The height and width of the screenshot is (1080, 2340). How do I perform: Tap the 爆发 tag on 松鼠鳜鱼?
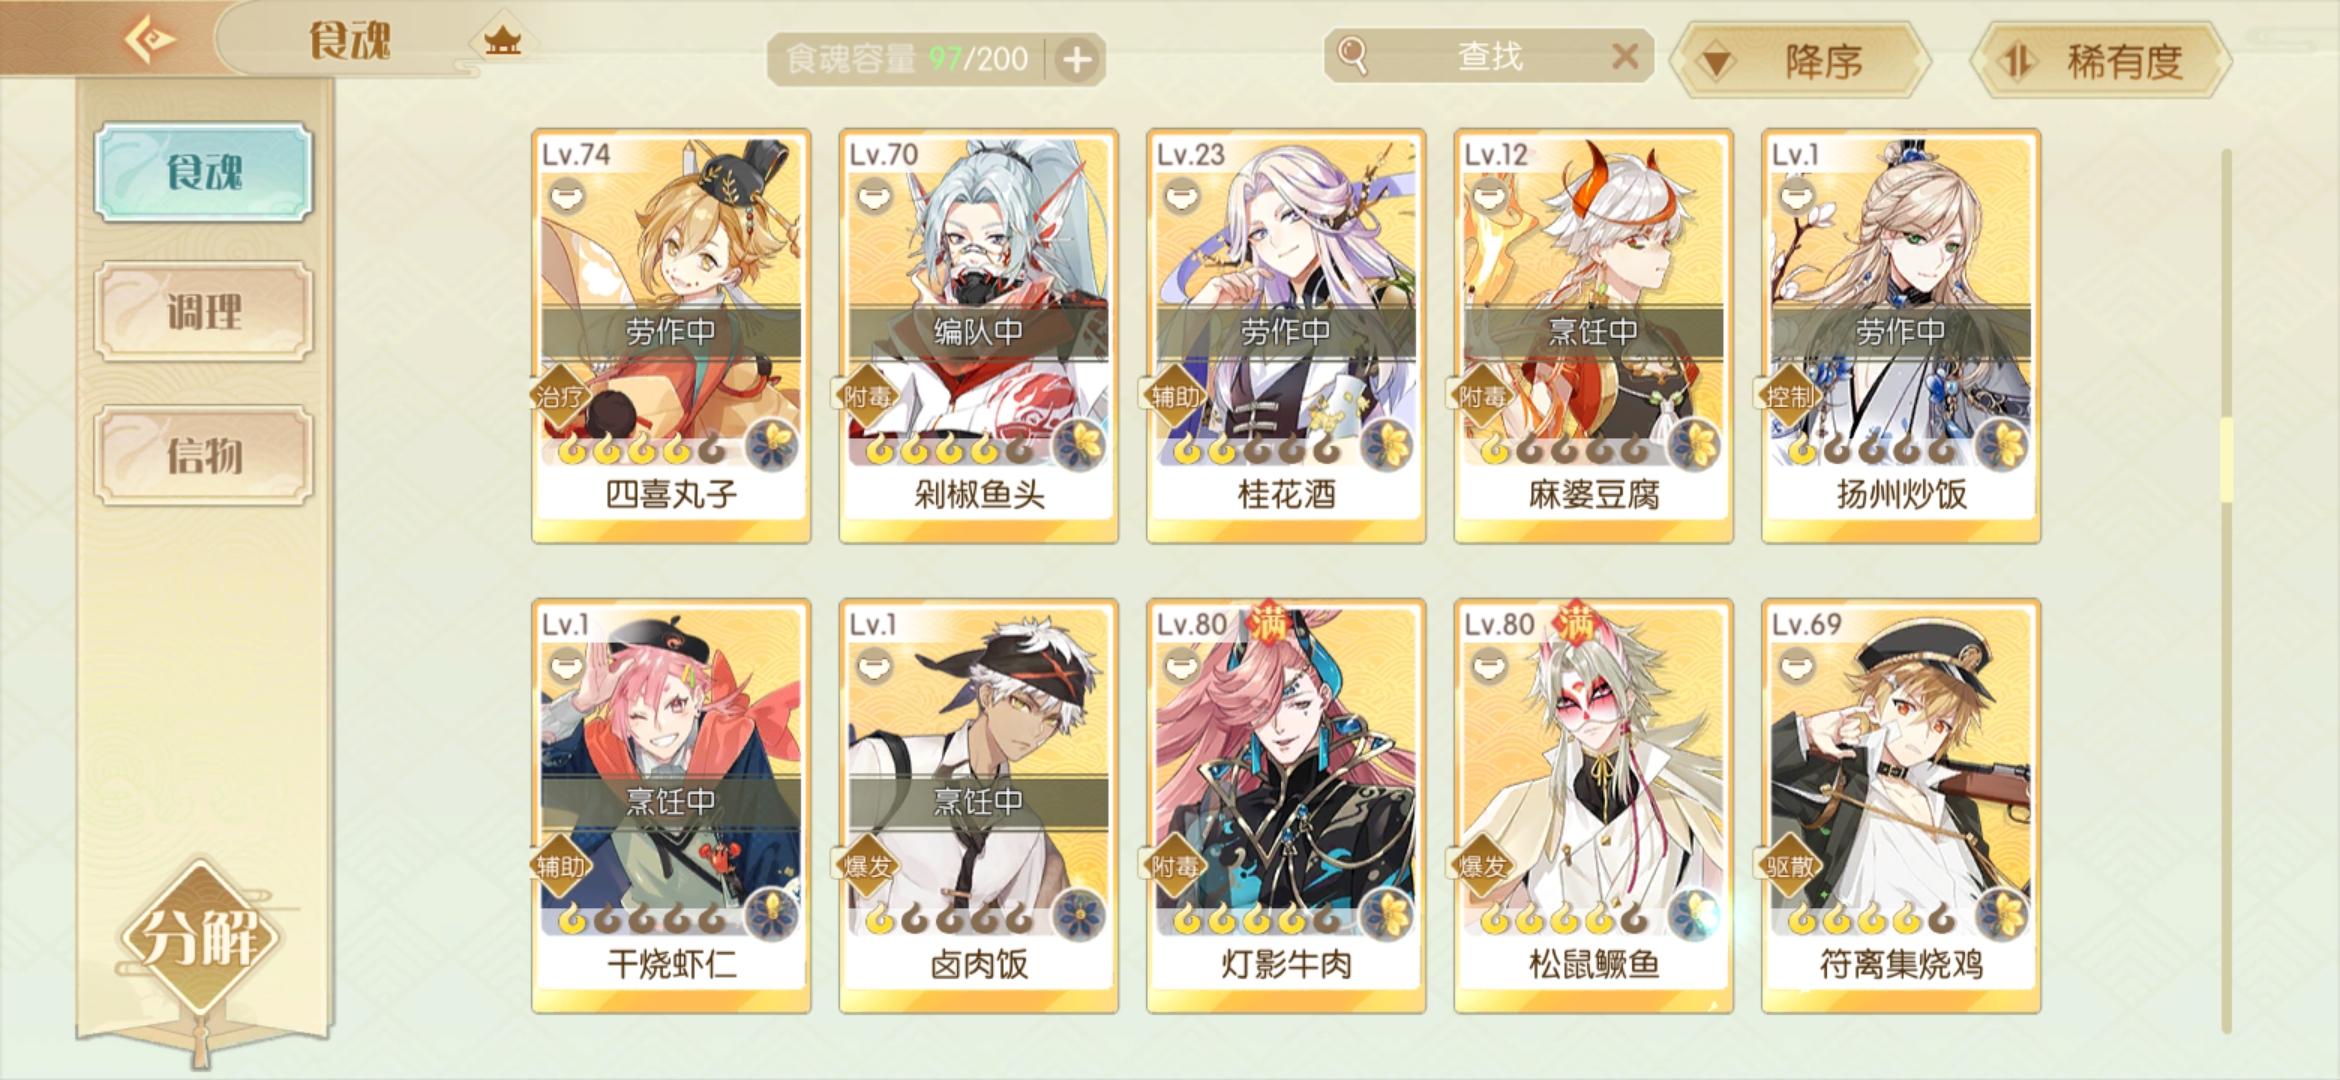point(1482,866)
